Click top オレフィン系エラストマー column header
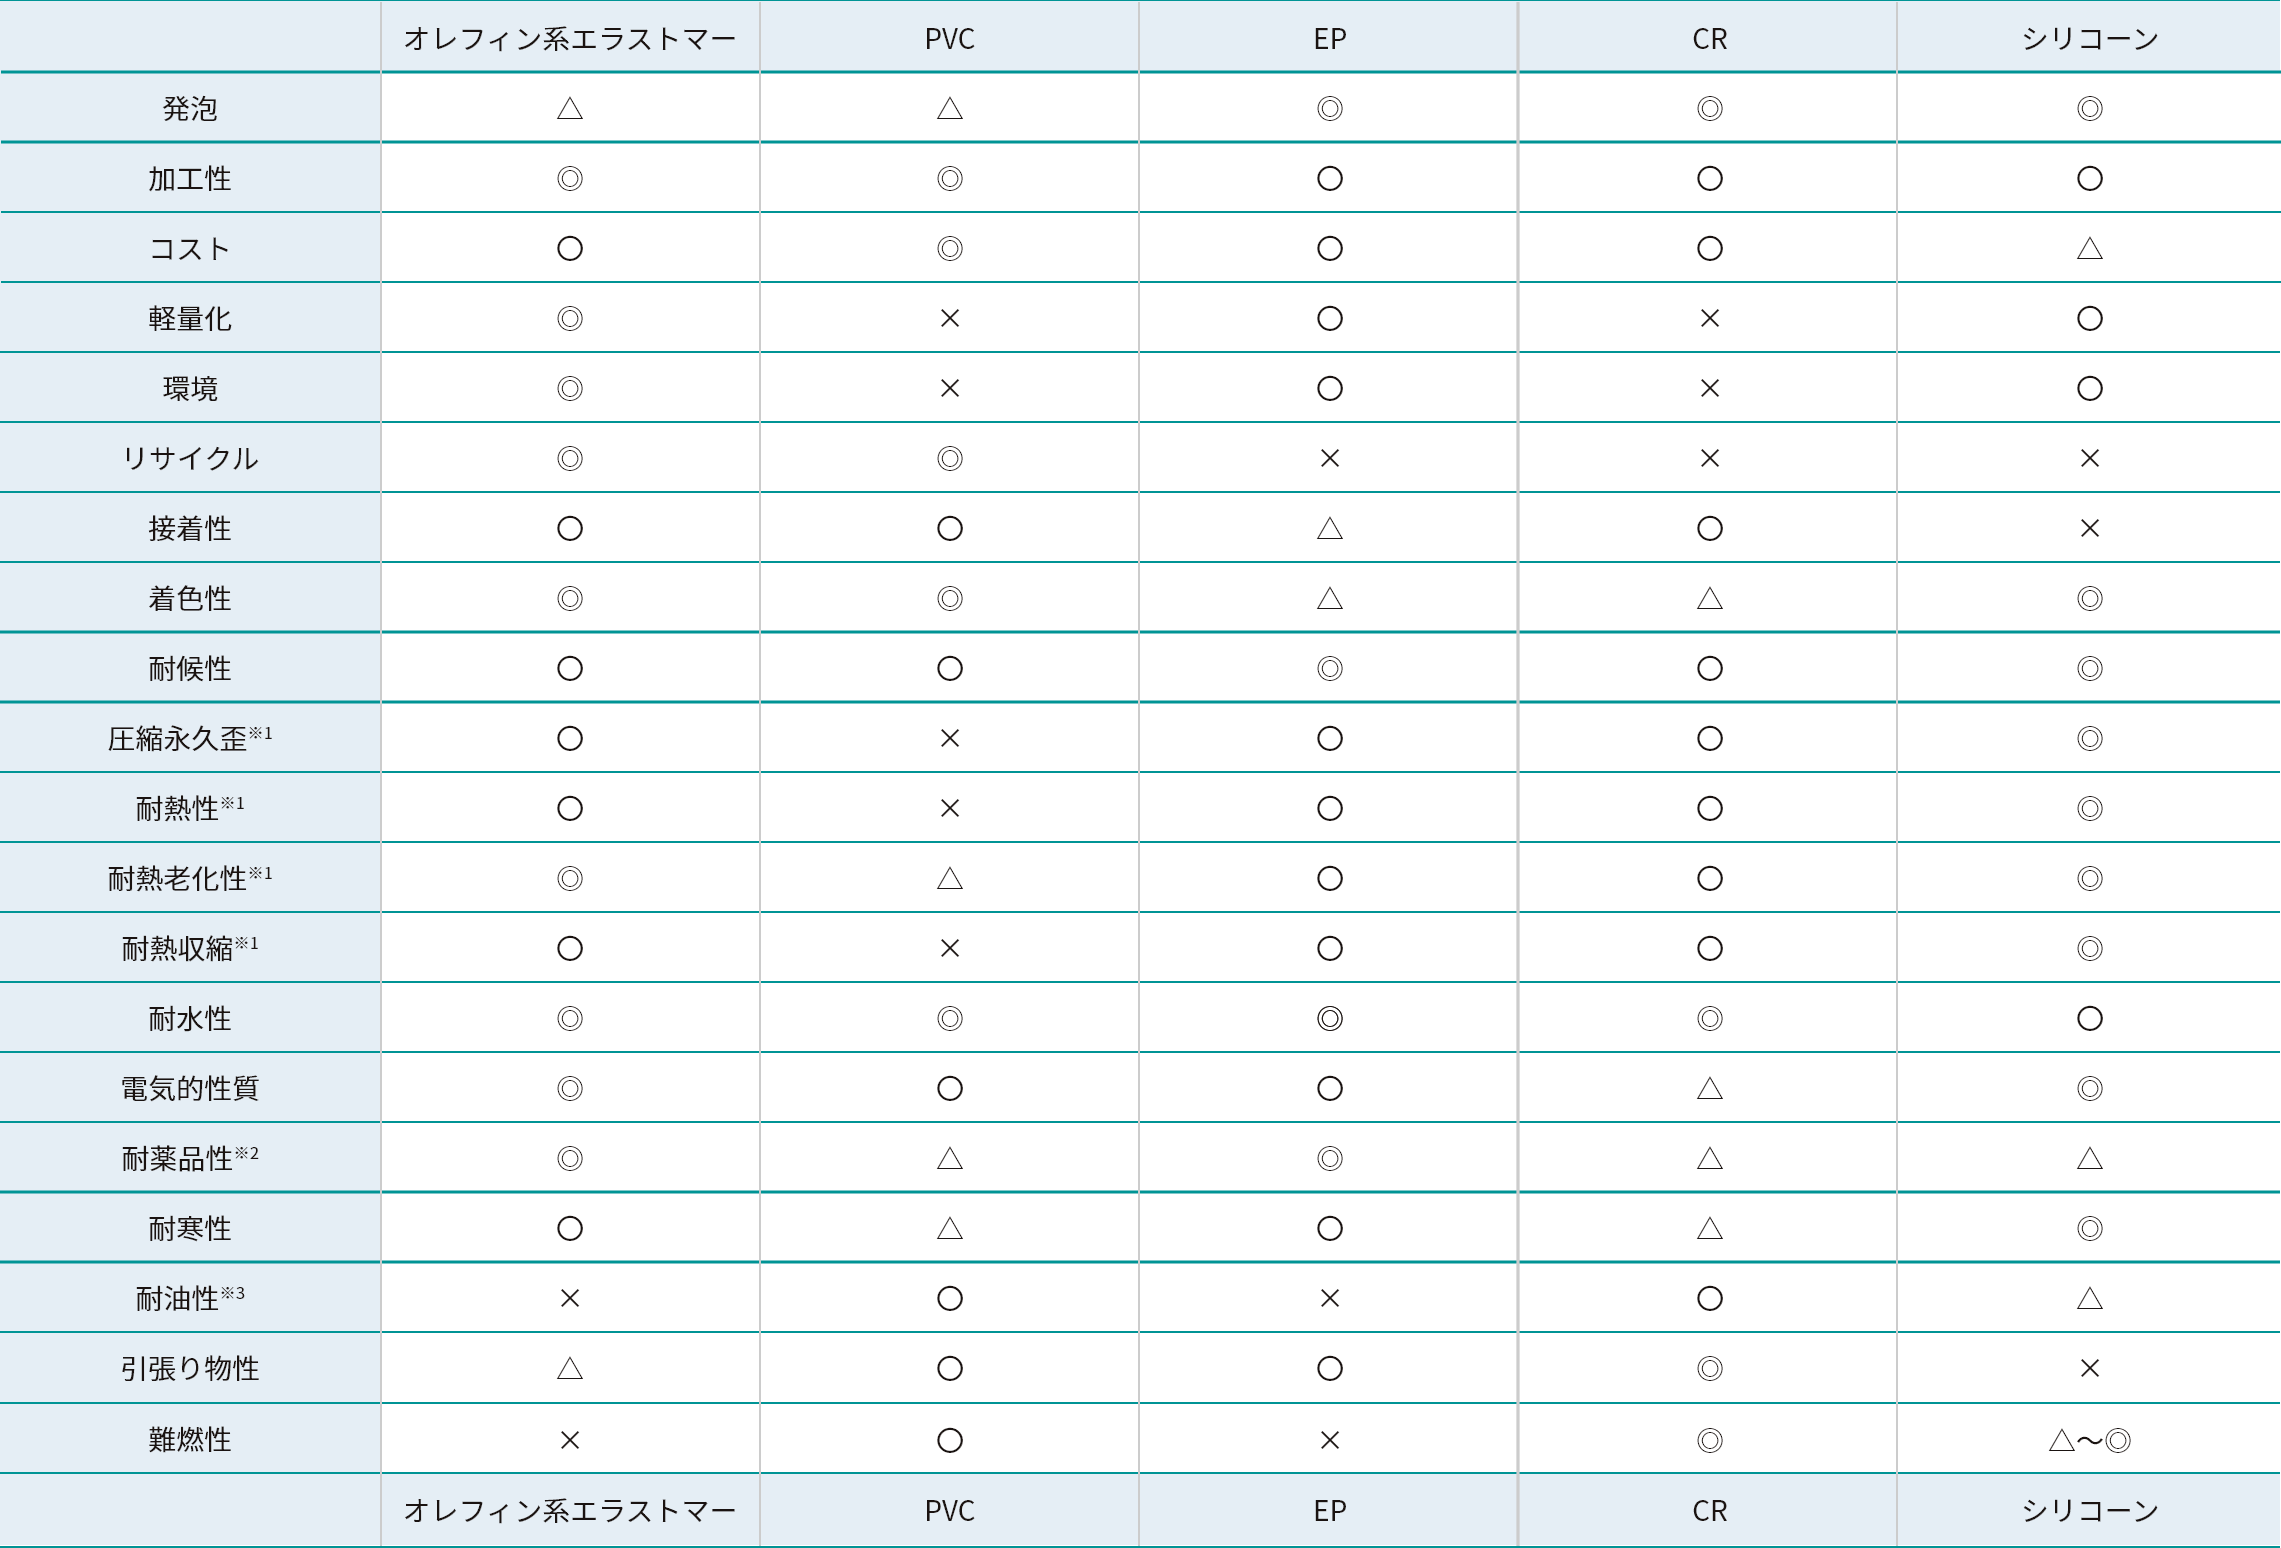2281x1548 pixels. (570, 39)
